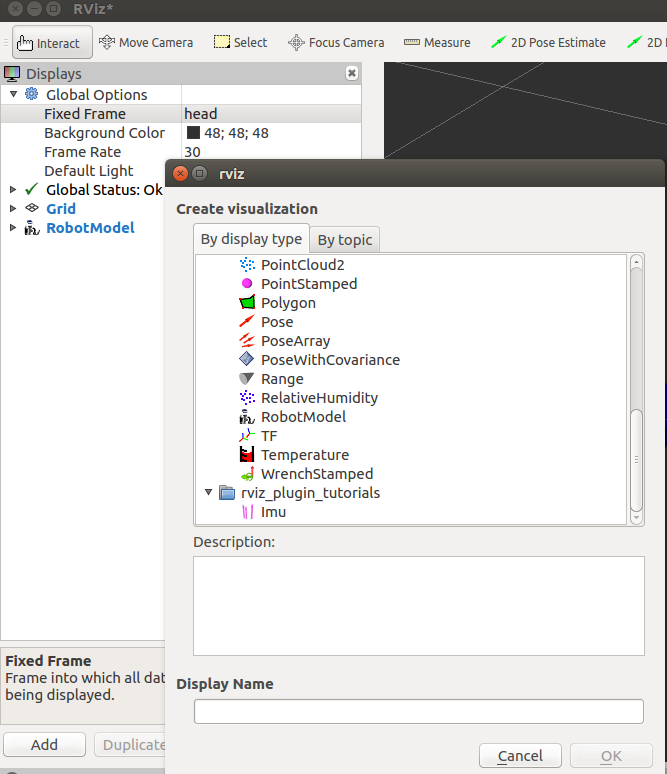Viewport: 667px width, 774px height.
Task: Click the Duplicate button
Action: tap(130, 744)
